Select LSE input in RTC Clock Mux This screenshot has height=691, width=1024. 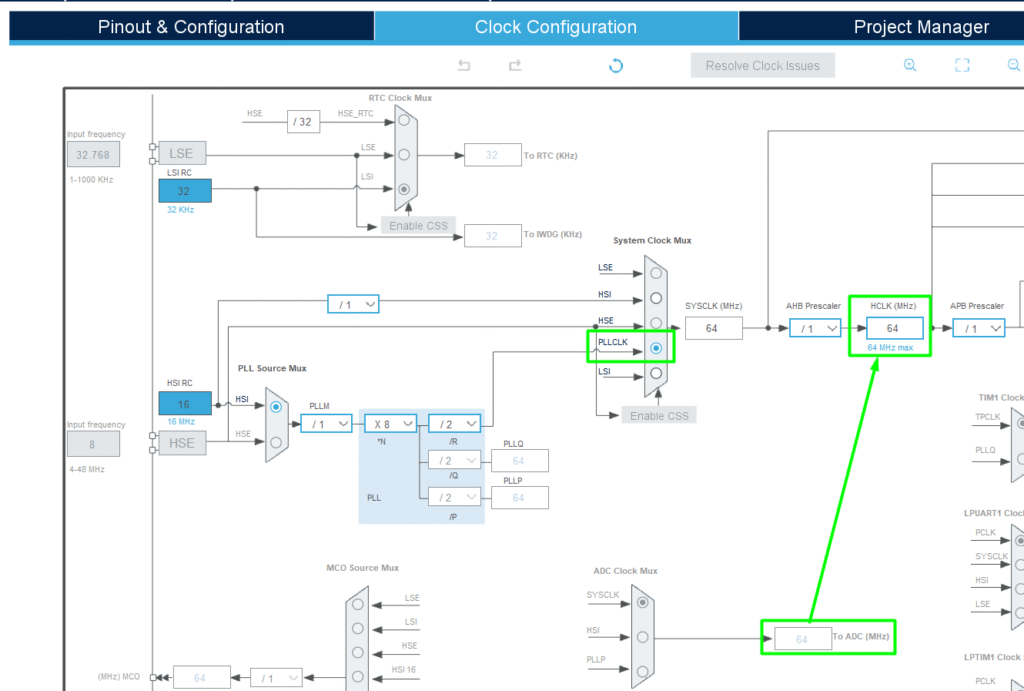pos(403,154)
